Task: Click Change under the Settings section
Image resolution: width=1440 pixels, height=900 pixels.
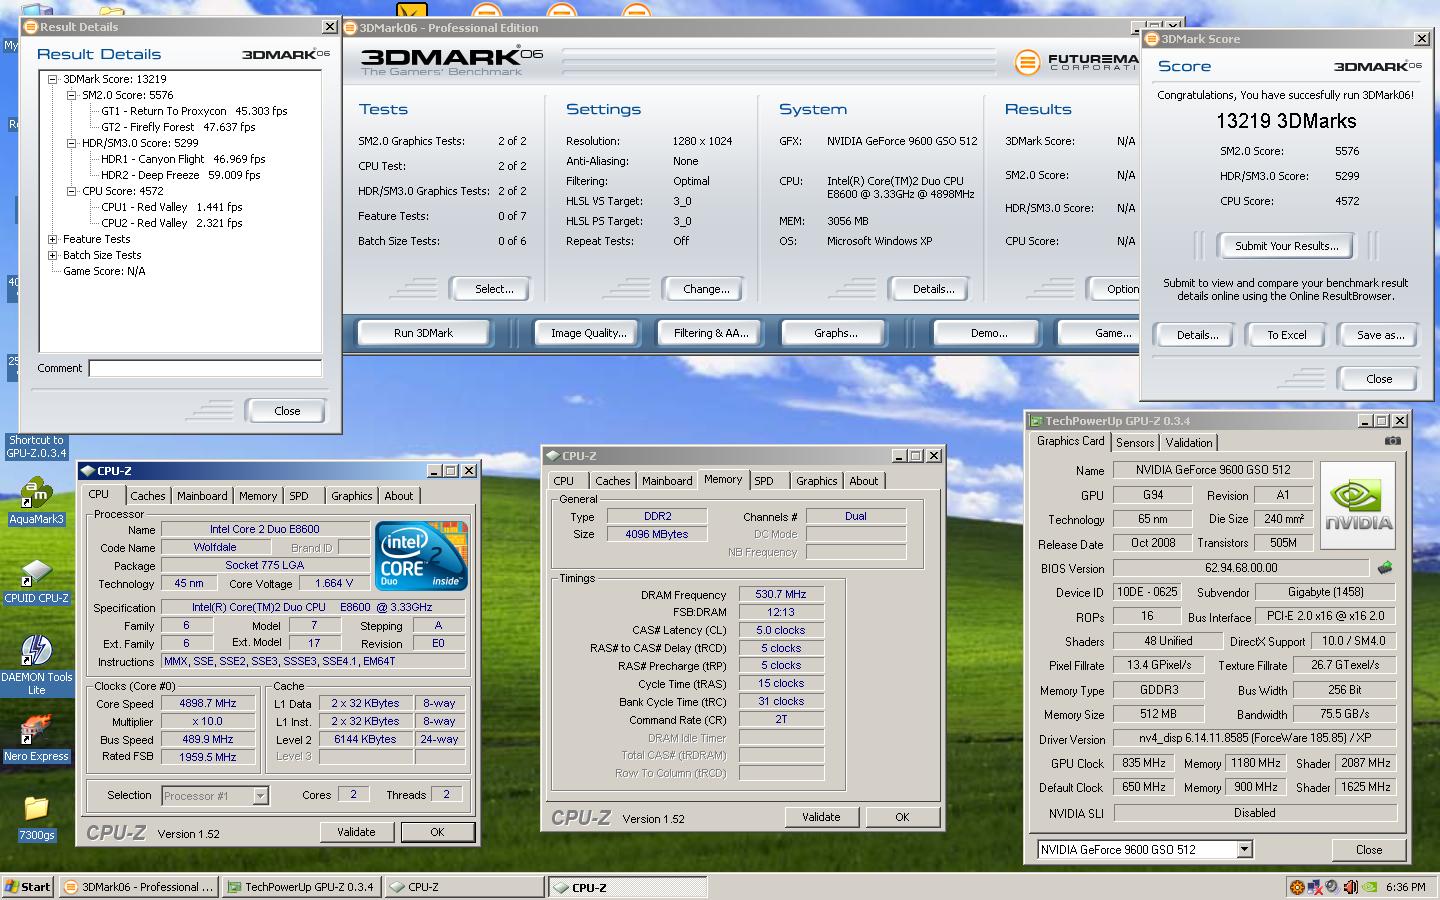Action: 706,289
